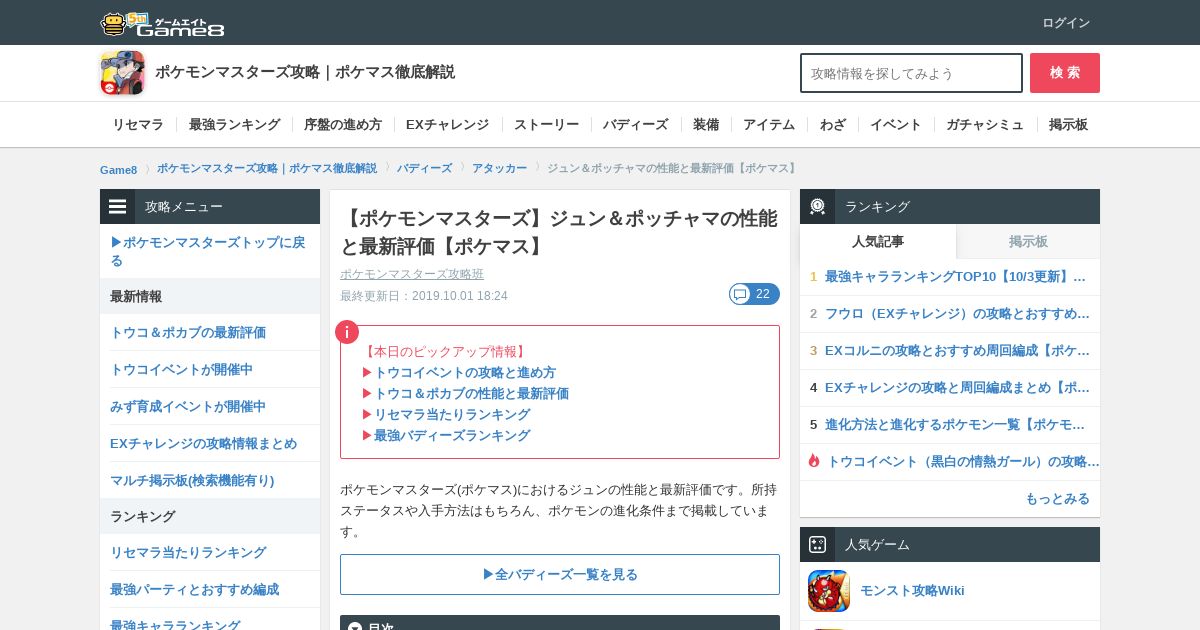
Task: Click the article title heading text
Action: (x=558, y=232)
